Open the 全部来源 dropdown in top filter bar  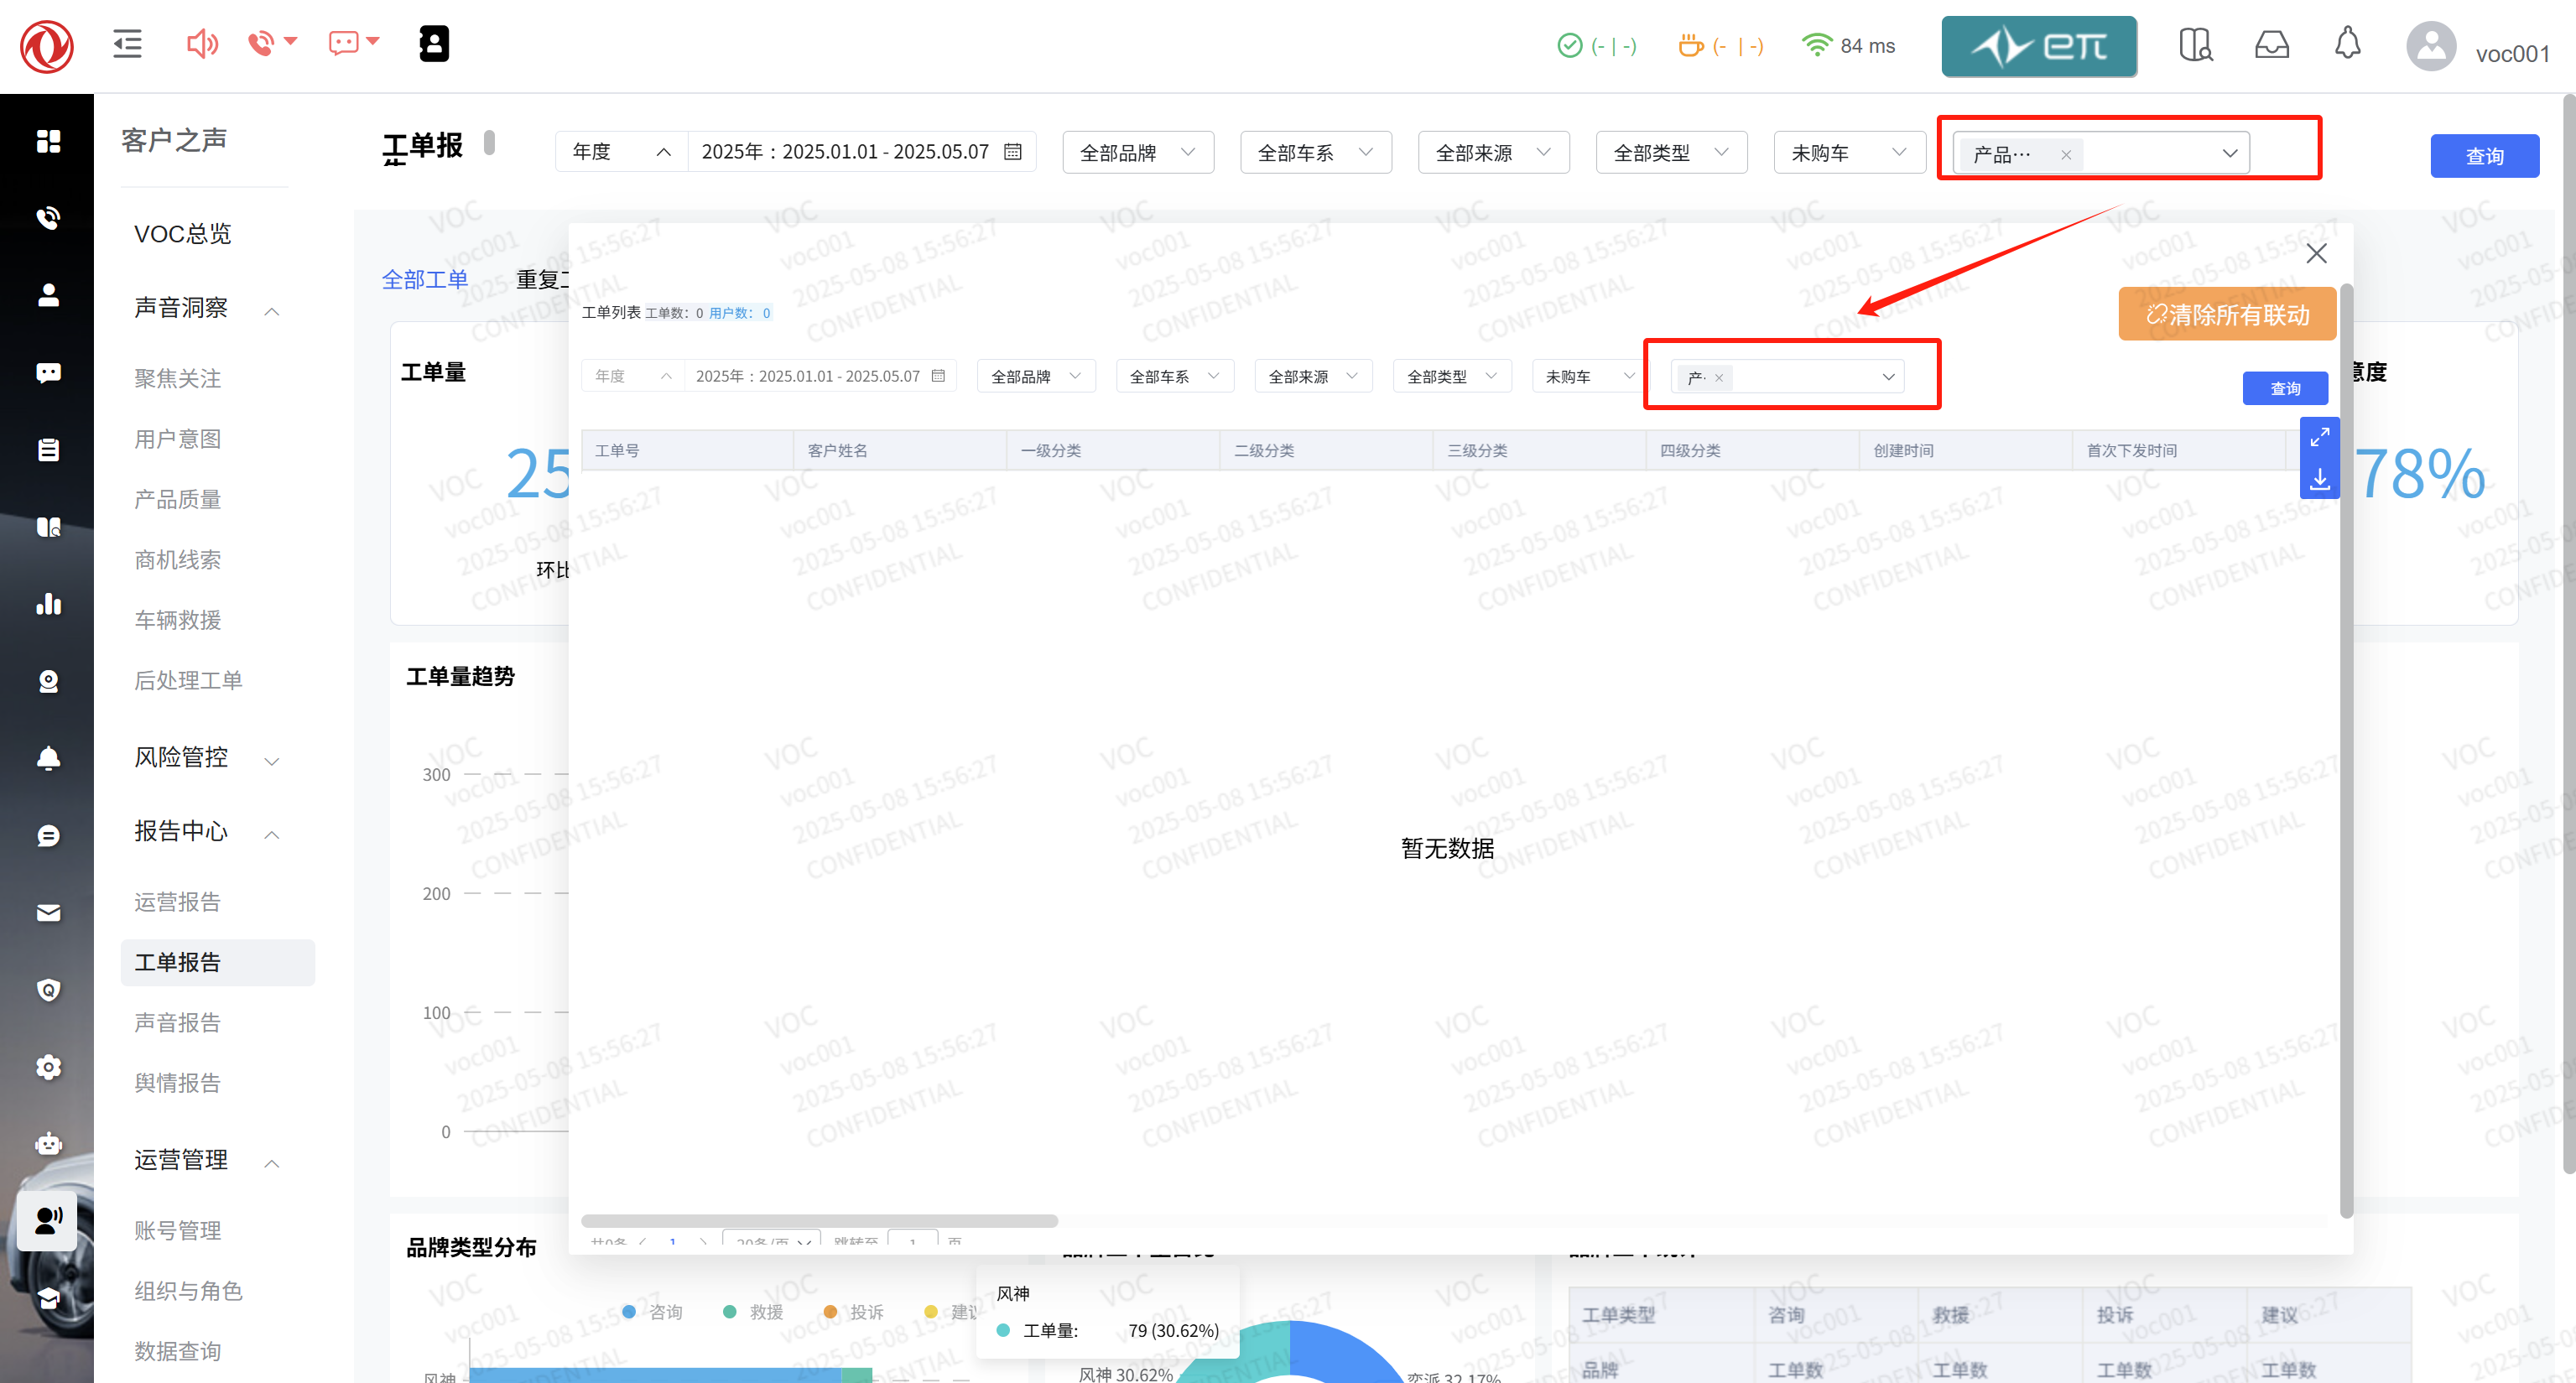(x=1494, y=152)
